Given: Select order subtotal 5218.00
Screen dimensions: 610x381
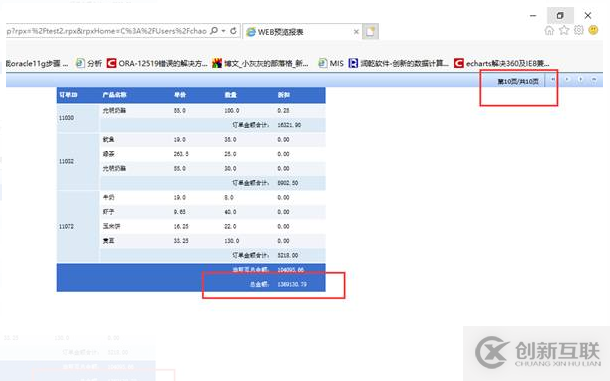Looking at the screenshot, I should [287, 255].
